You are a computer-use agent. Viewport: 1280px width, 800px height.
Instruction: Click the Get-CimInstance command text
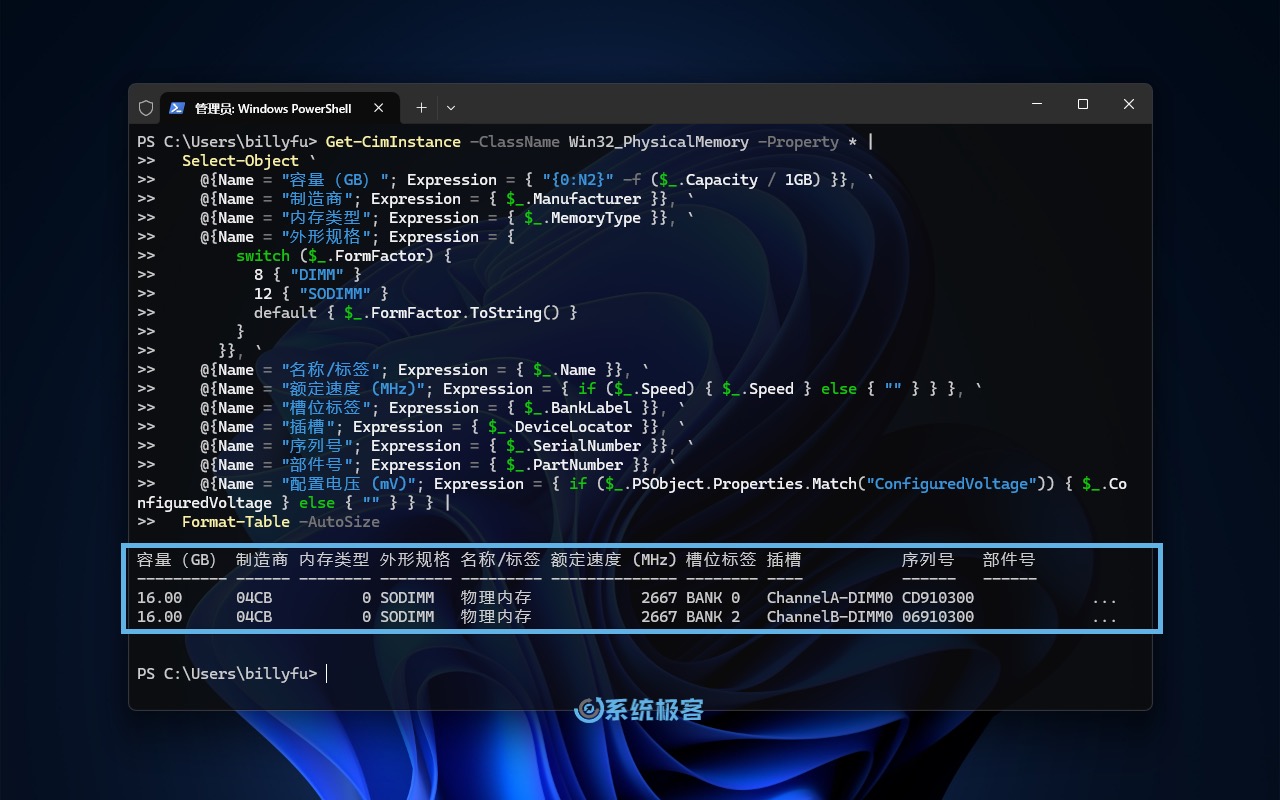tap(393, 142)
